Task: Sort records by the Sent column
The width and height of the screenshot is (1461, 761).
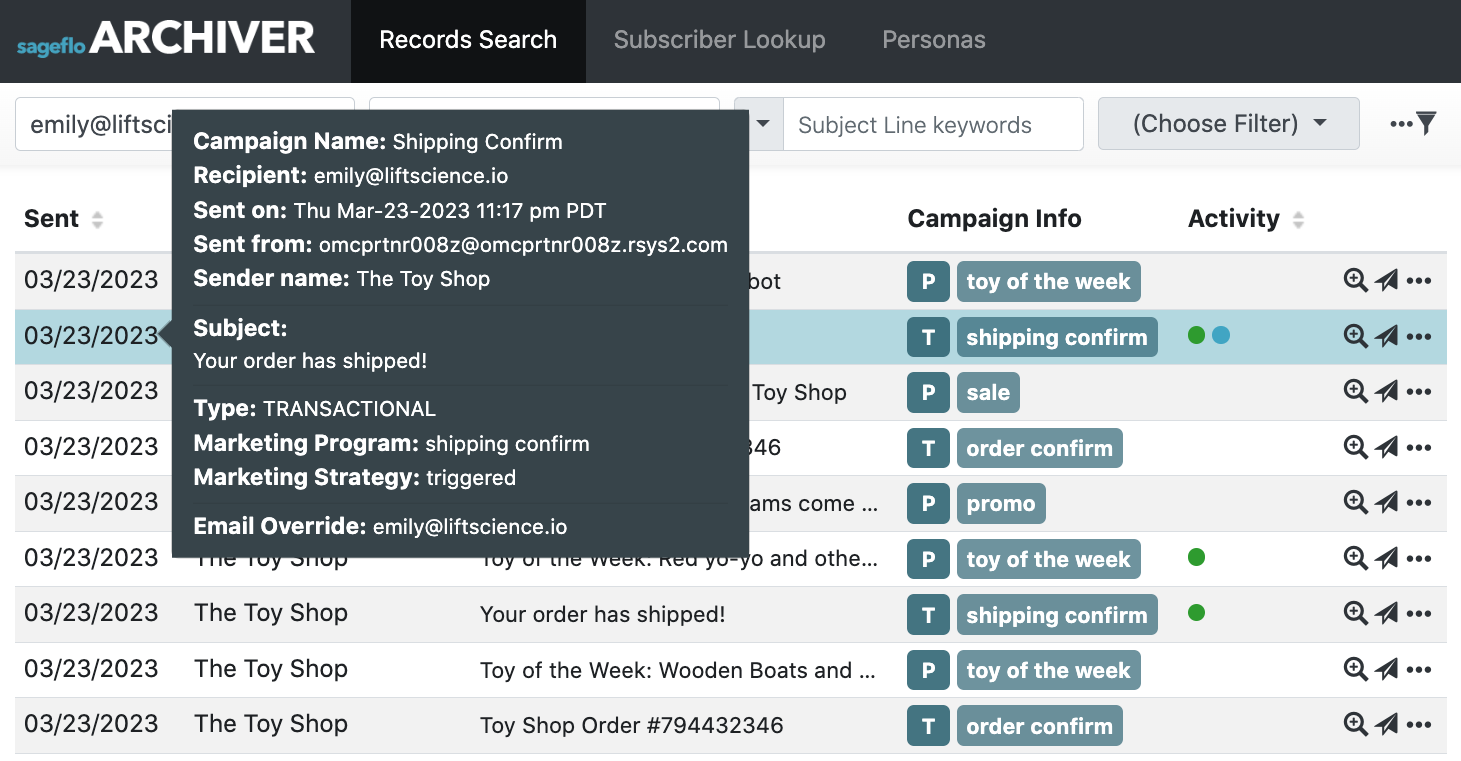Action: [x=64, y=219]
